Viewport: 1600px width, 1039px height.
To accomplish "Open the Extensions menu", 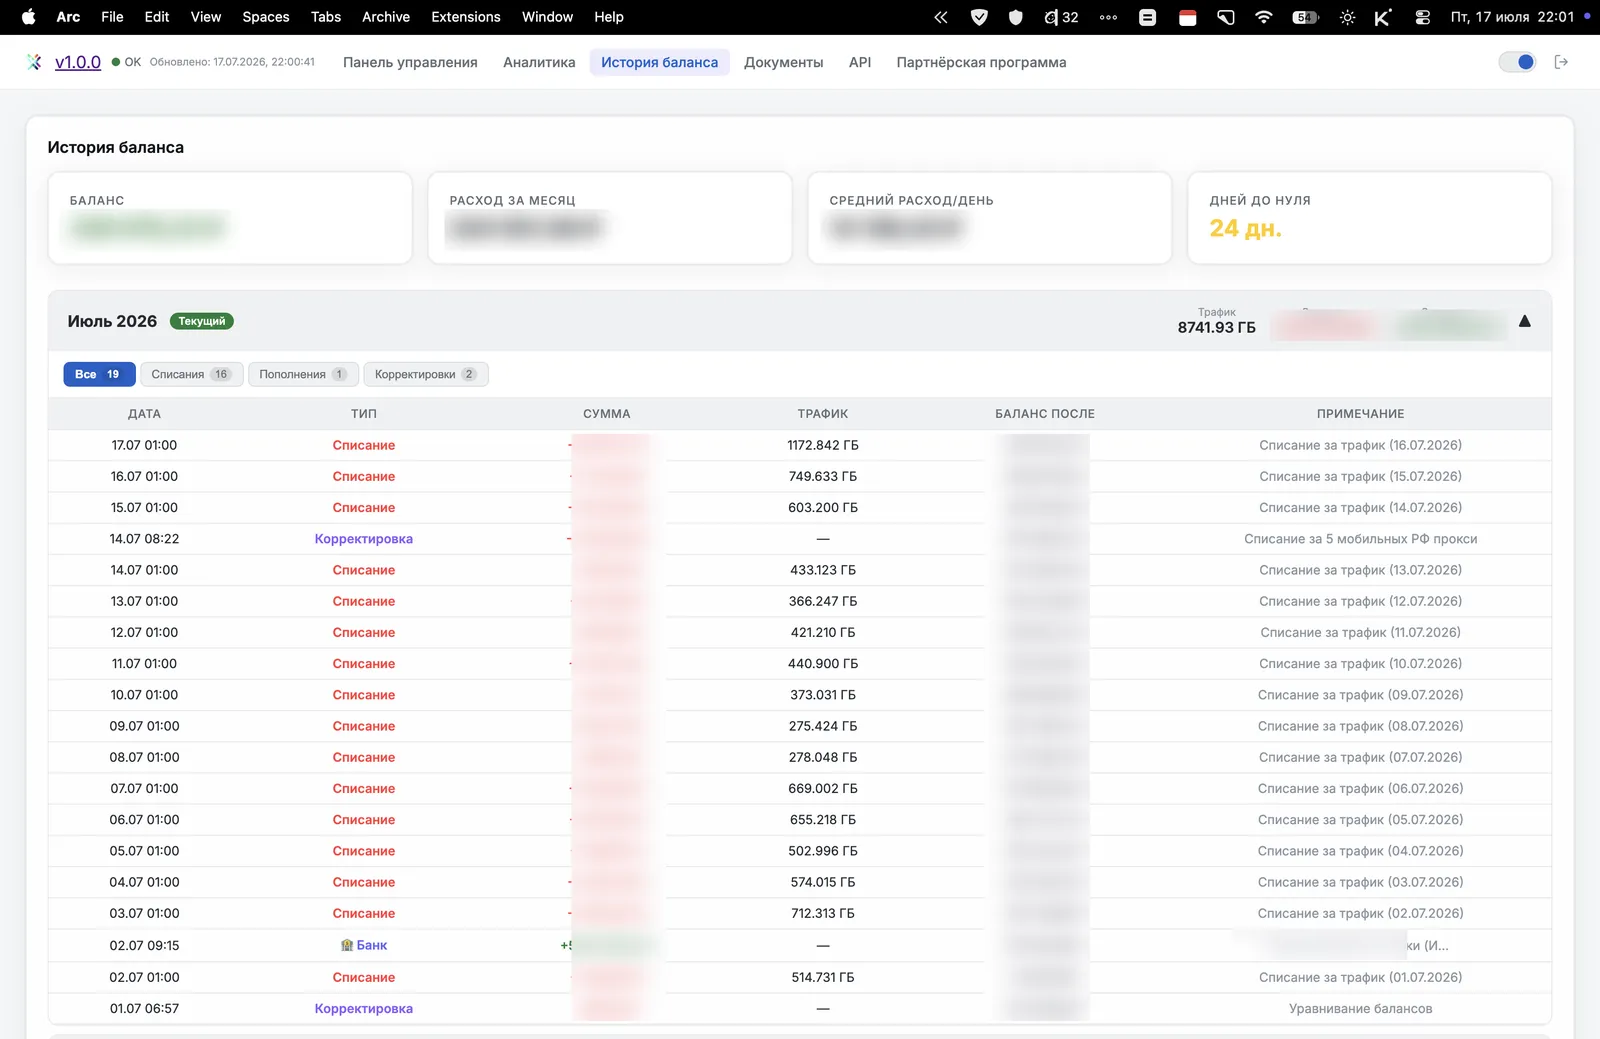I will 466,17.
